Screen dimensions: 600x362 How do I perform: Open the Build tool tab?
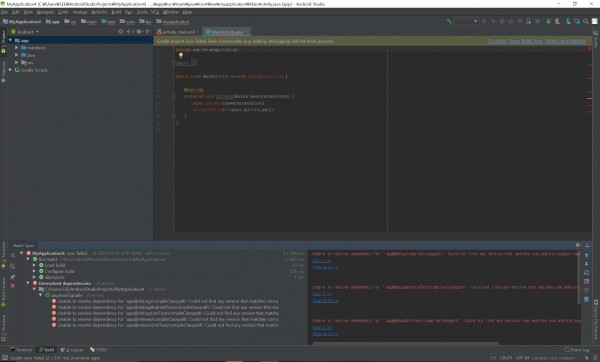click(47, 350)
